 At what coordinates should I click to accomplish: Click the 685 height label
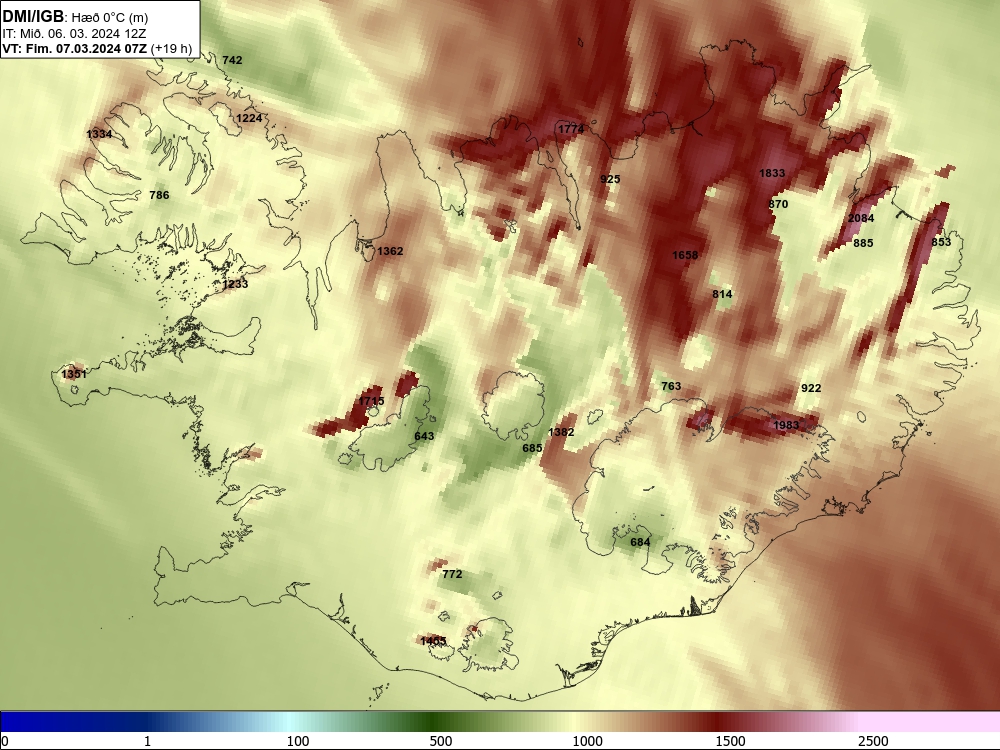pyautogui.click(x=533, y=448)
